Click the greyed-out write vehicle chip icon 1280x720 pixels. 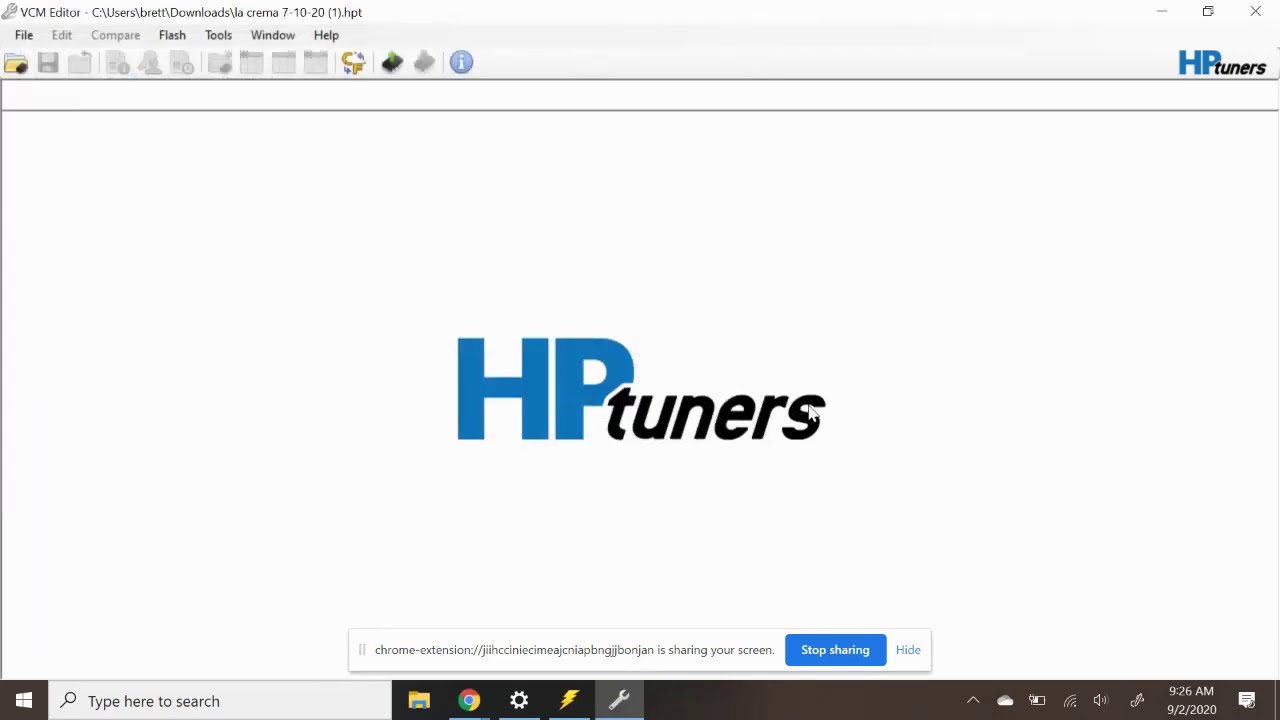pyautogui.click(x=424, y=63)
